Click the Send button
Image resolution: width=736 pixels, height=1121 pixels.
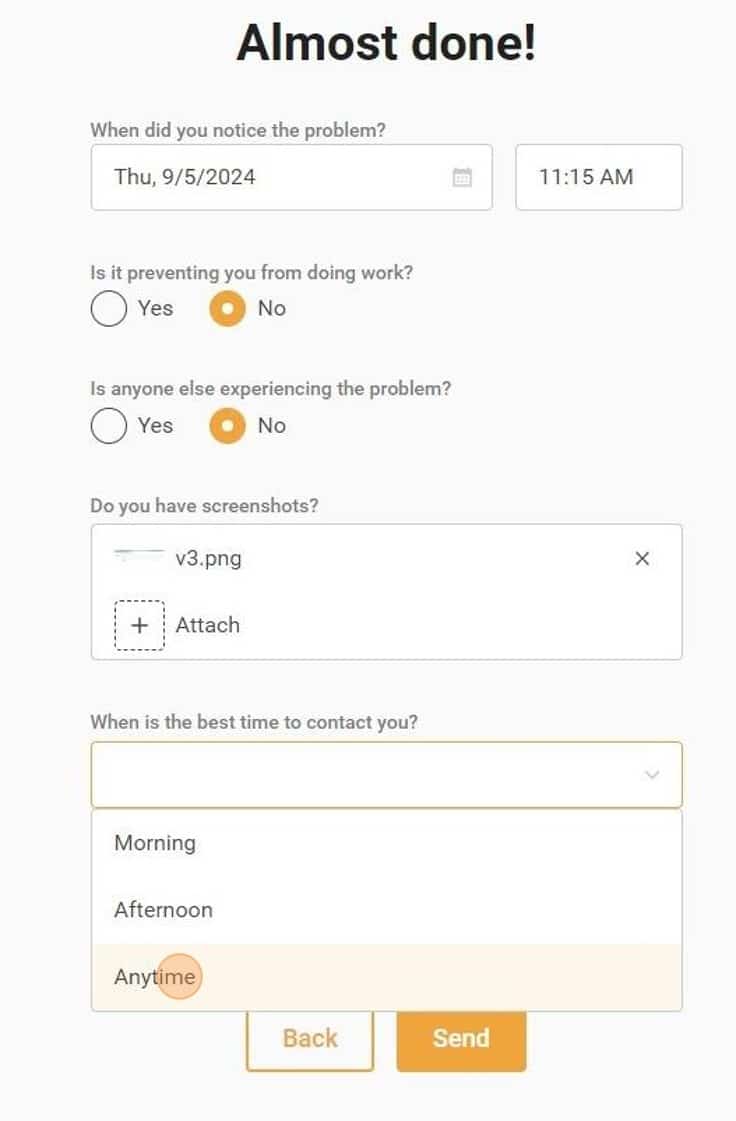tap(461, 1038)
